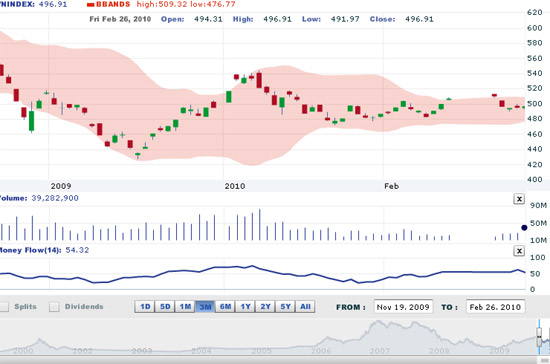
Task: Select the 2Y time range
Action: [265, 307]
